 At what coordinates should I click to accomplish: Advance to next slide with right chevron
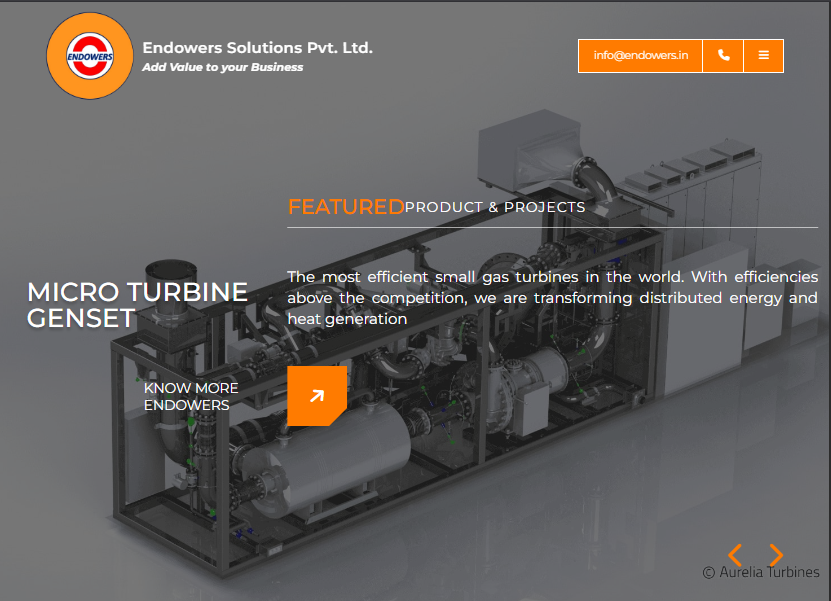pos(775,555)
